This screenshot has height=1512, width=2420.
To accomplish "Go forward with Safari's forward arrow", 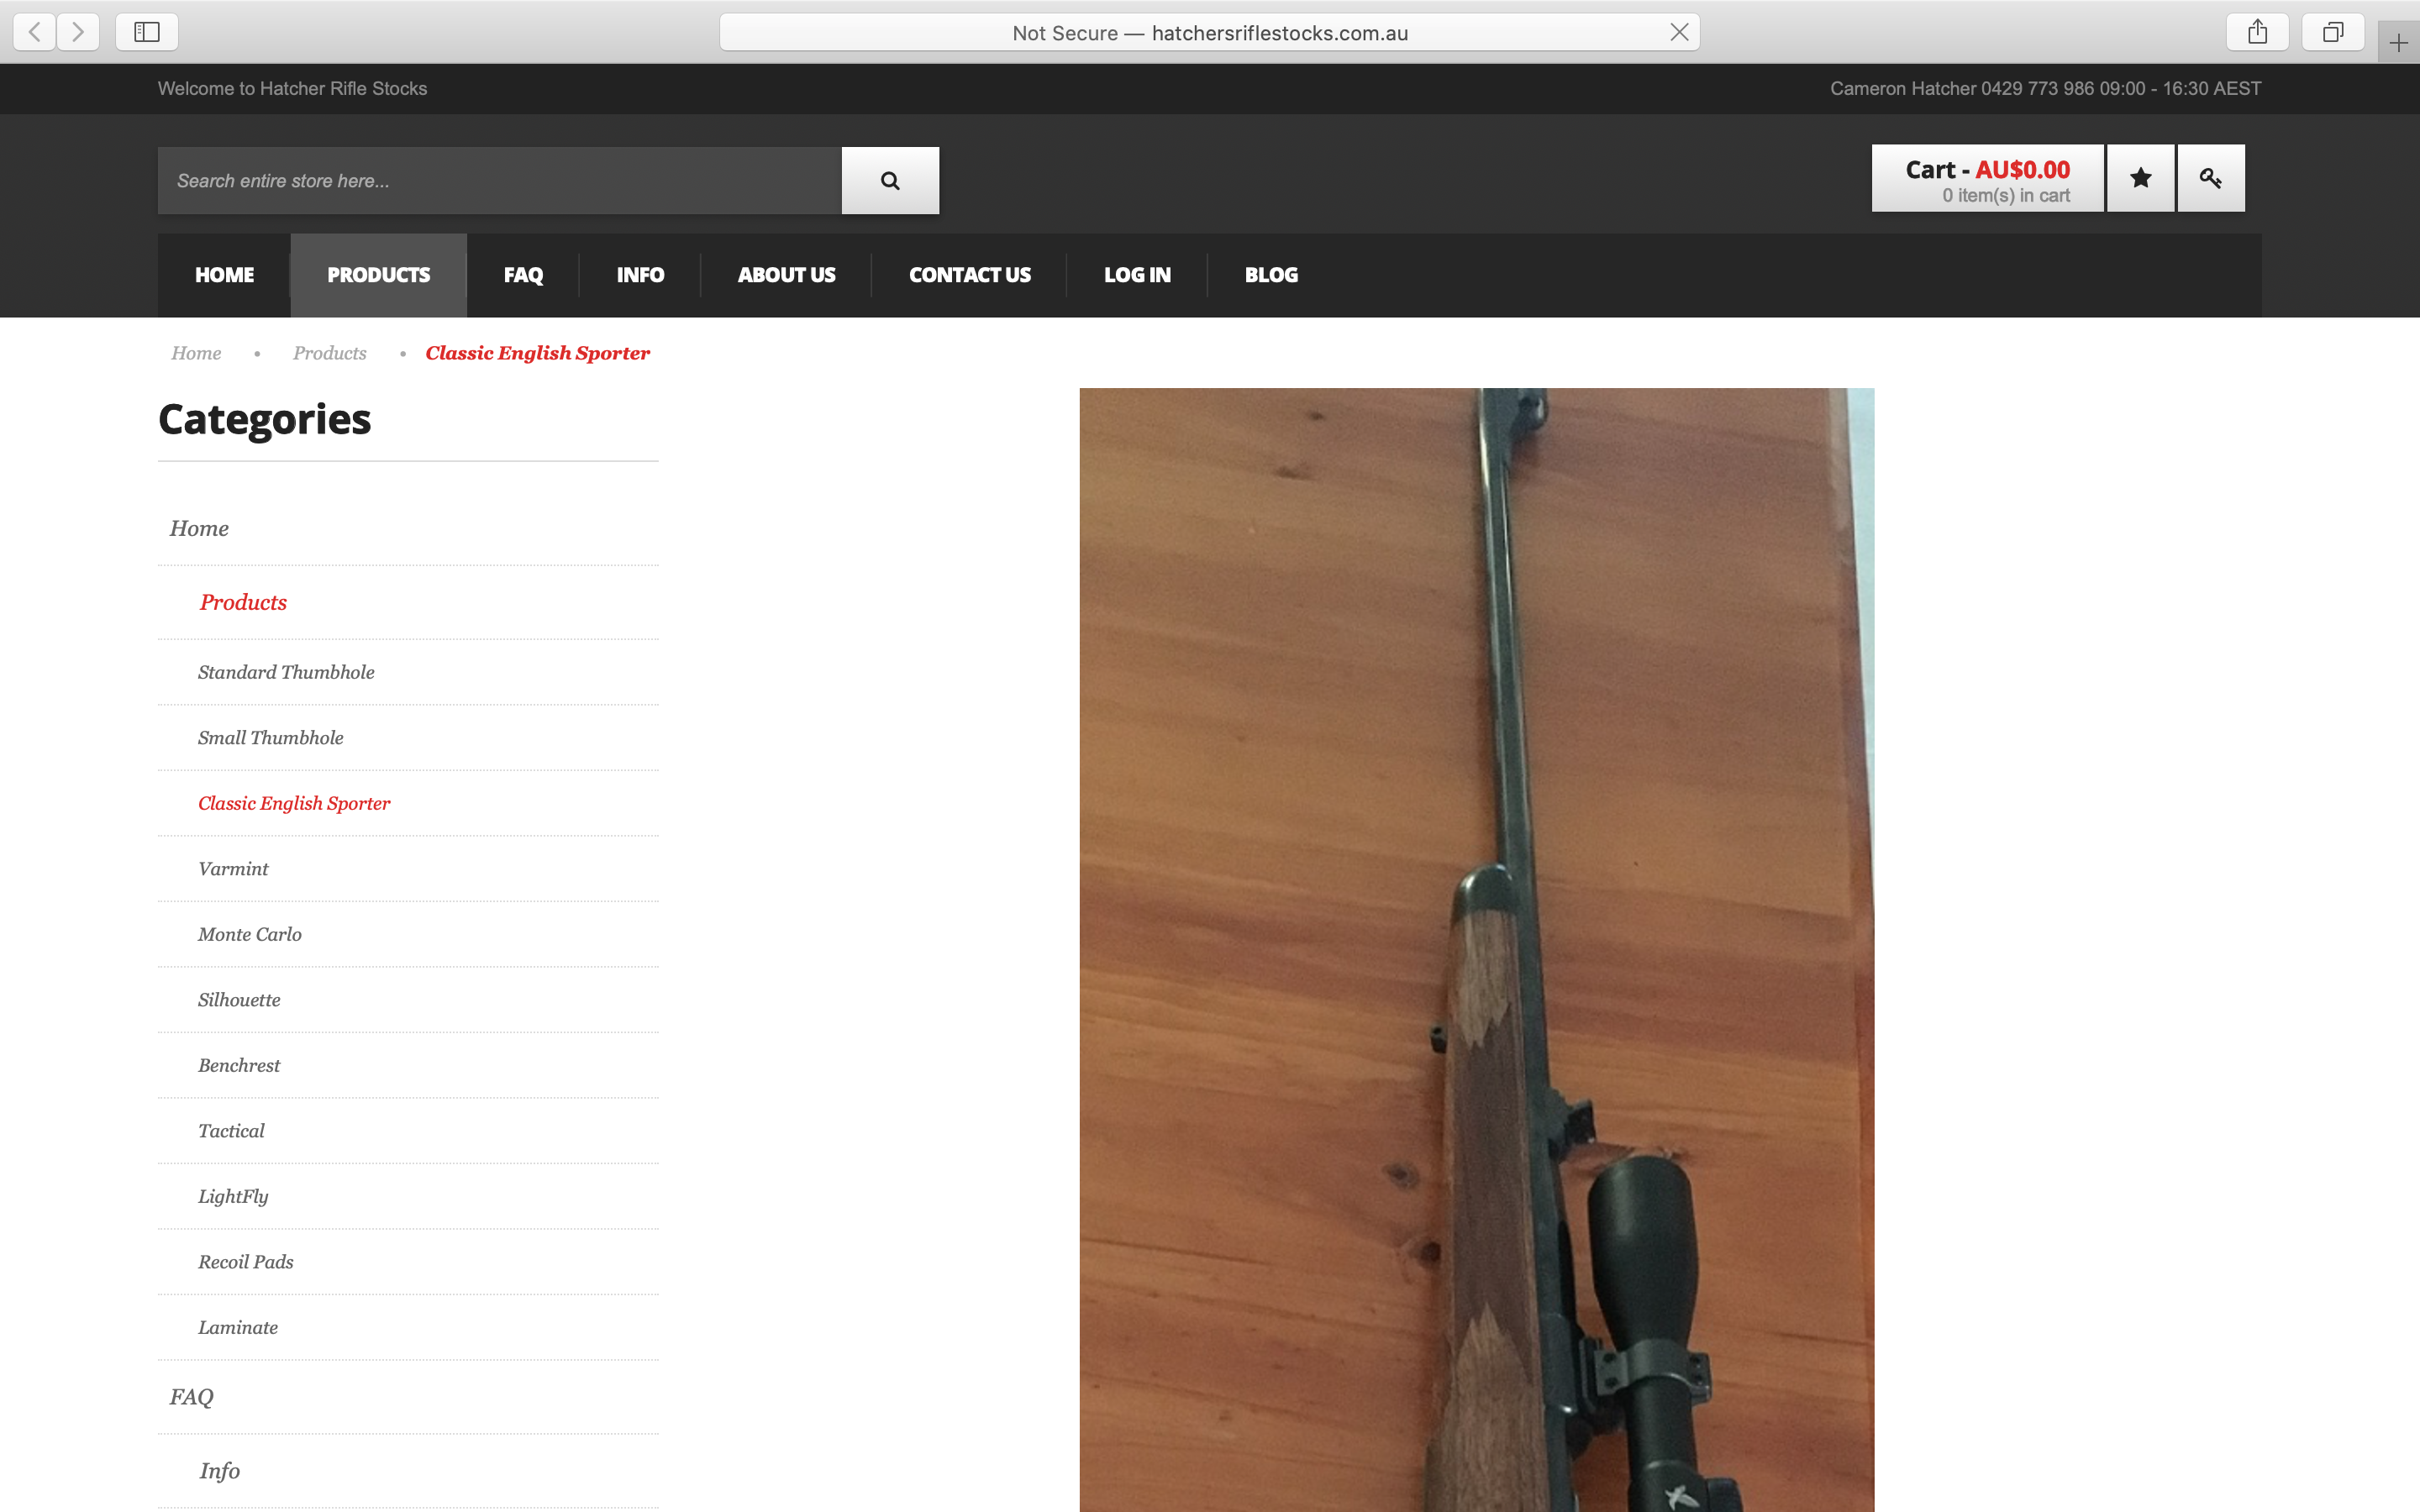I will 78,32.
